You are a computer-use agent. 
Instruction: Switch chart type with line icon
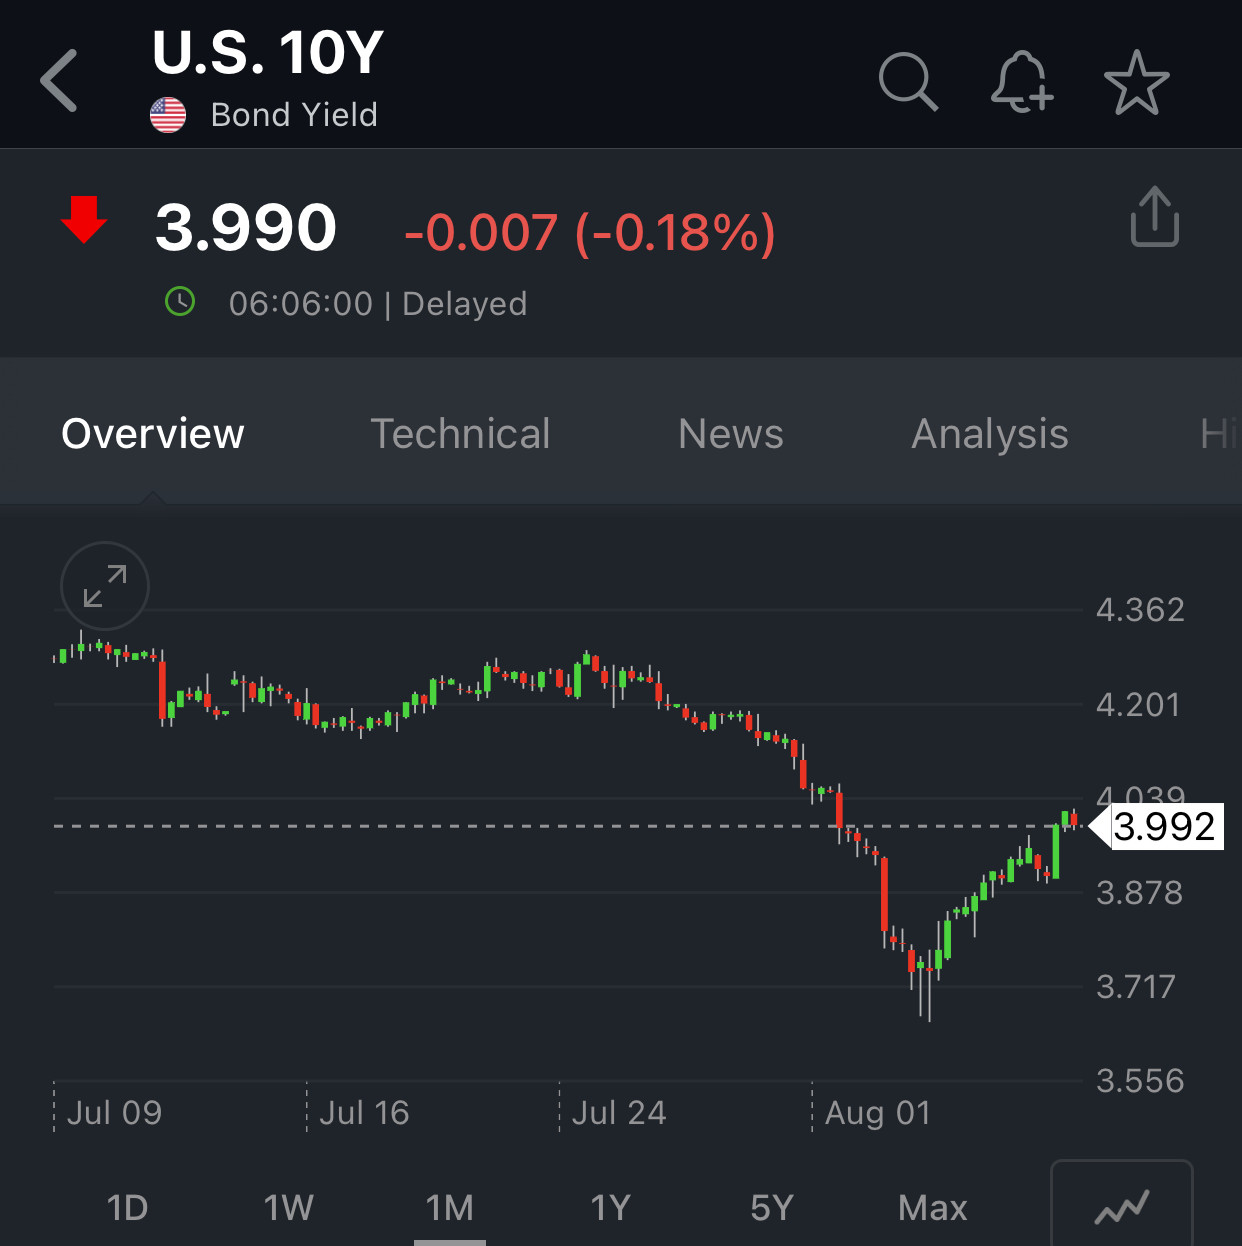[x=1121, y=1207]
